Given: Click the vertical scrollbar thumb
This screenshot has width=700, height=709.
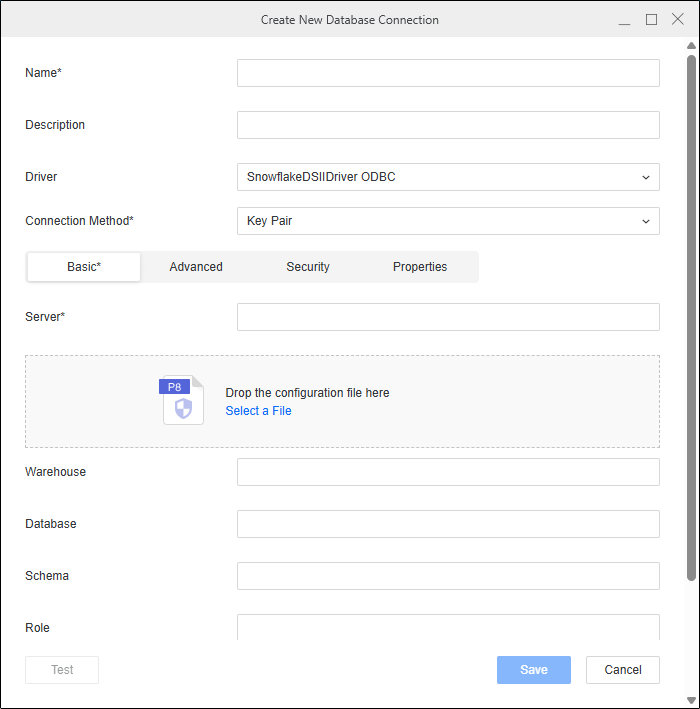Looking at the screenshot, I should point(691,317).
